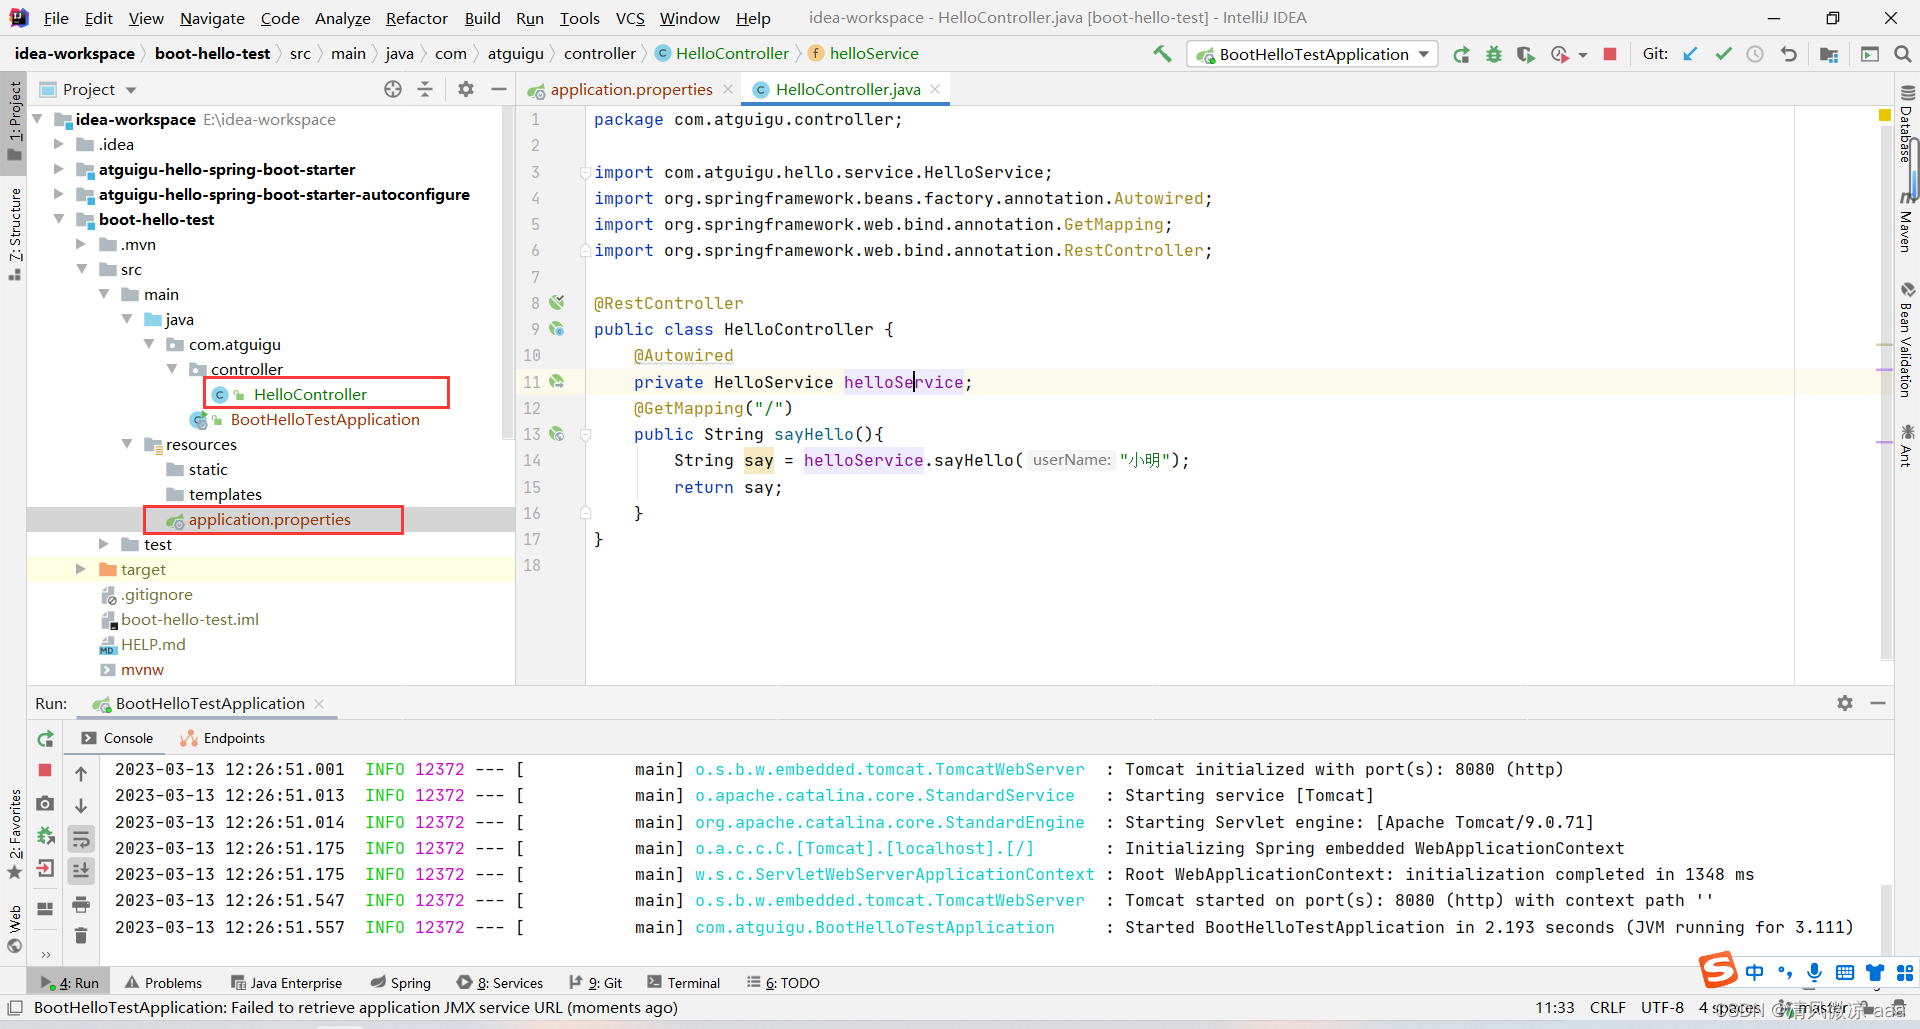This screenshot has width=1920, height=1029.
Task: Open the 6: TODO tool window
Action: [x=783, y=983]
